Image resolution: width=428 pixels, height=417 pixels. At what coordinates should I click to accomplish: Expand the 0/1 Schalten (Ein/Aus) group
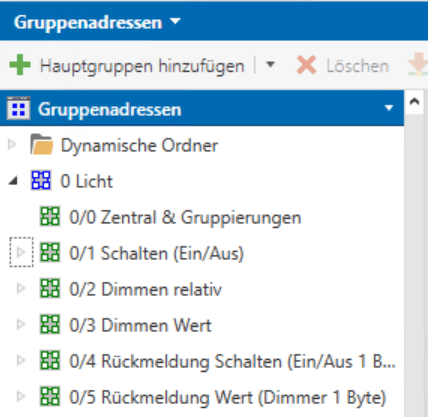coord(21,252)
